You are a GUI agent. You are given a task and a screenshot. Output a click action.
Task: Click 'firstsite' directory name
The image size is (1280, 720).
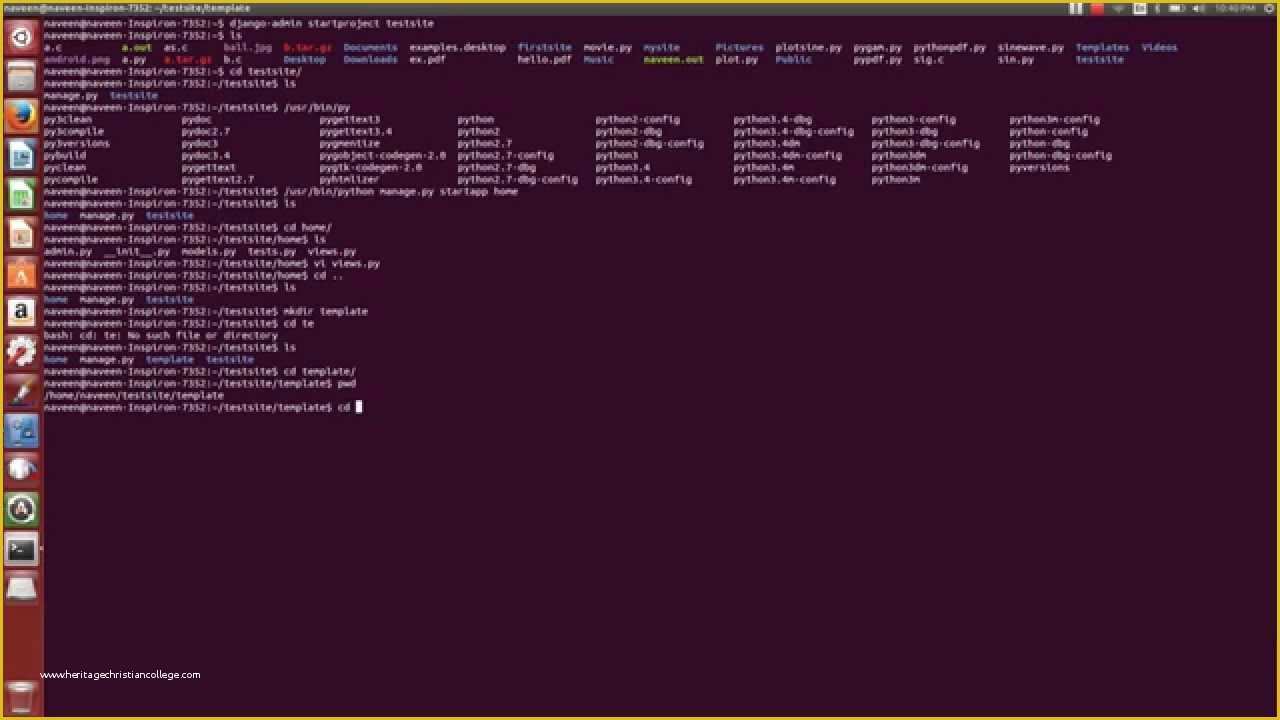(x=544, y=47)
